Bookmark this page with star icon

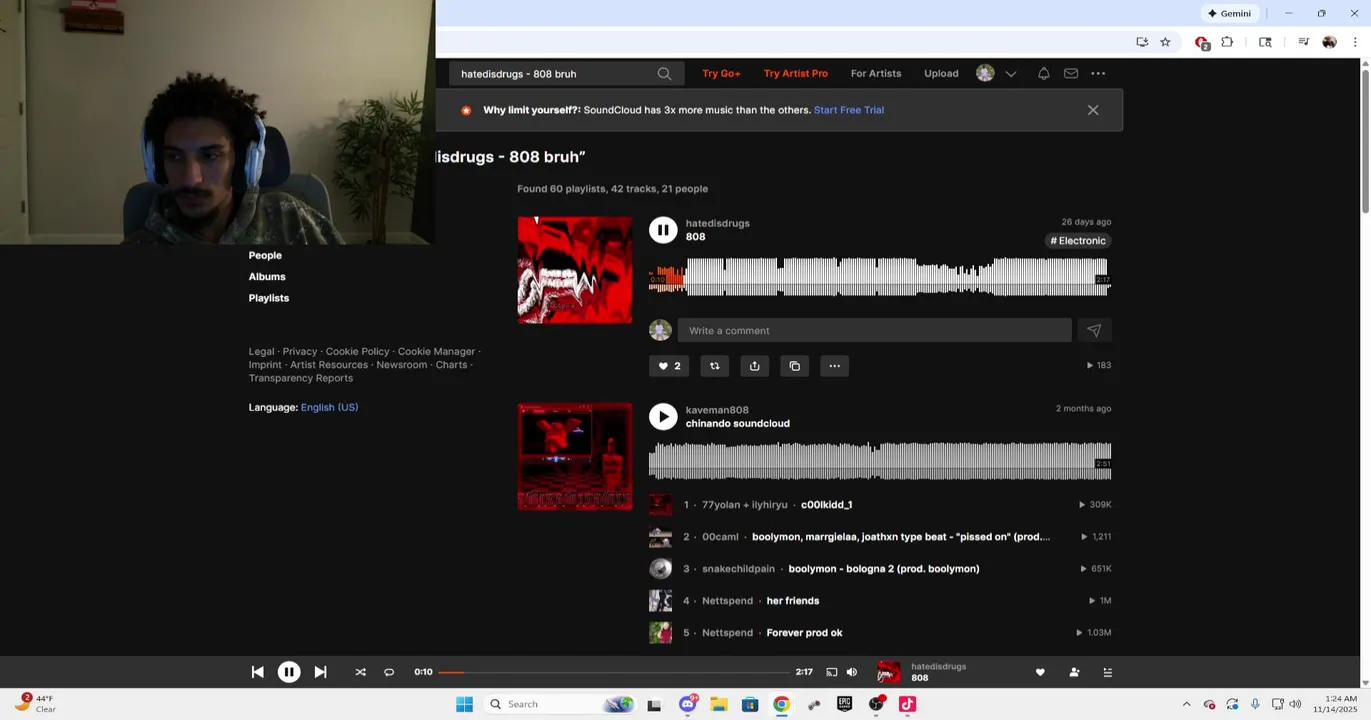point(1165,42)
